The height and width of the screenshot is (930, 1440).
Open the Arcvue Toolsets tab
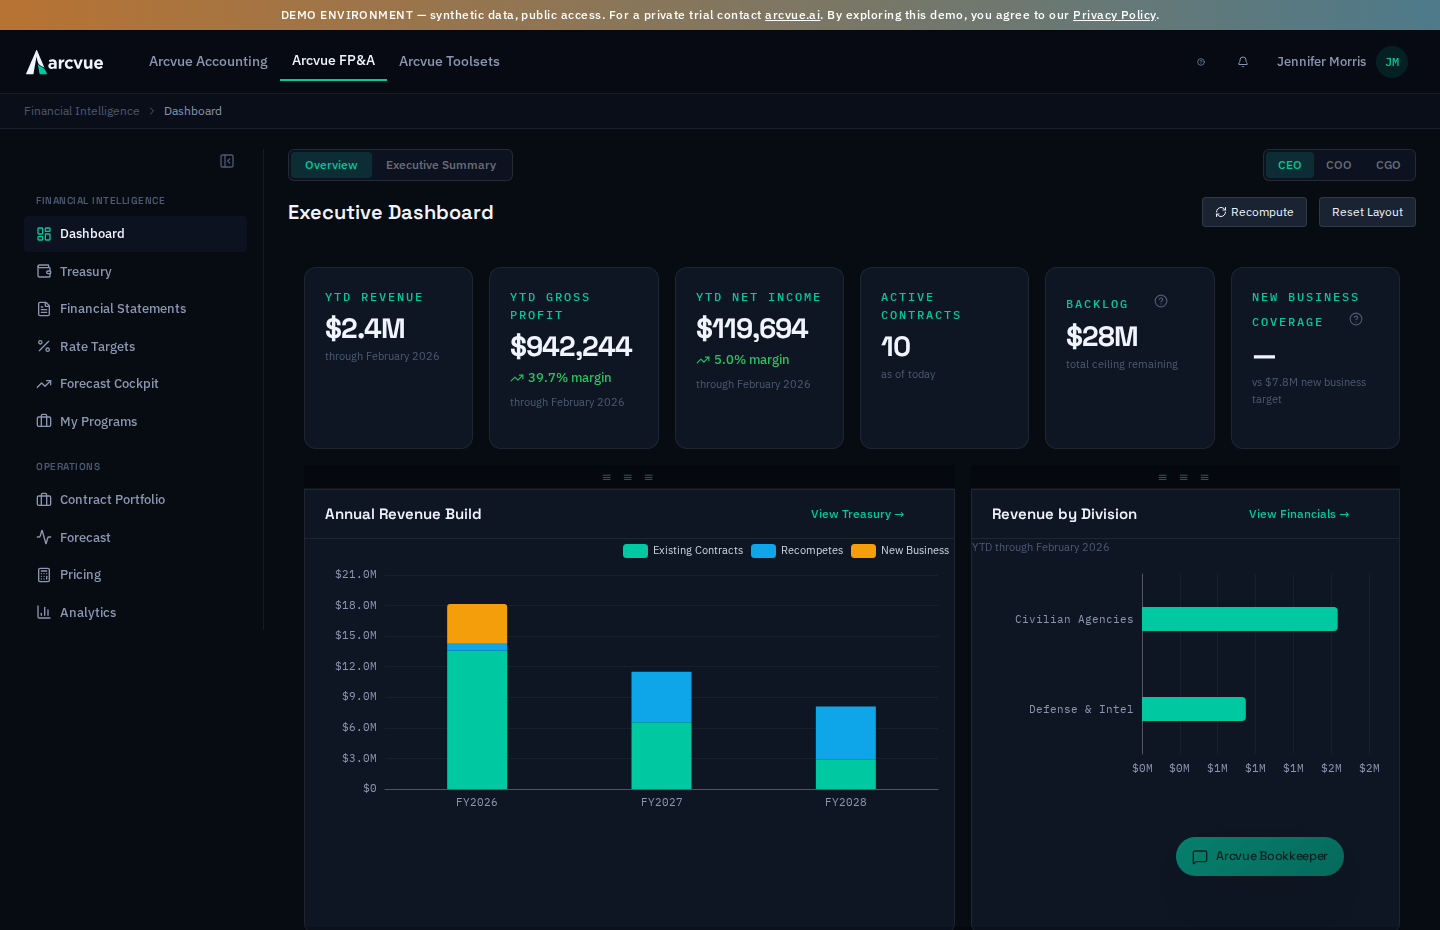(x=449, y=62)
